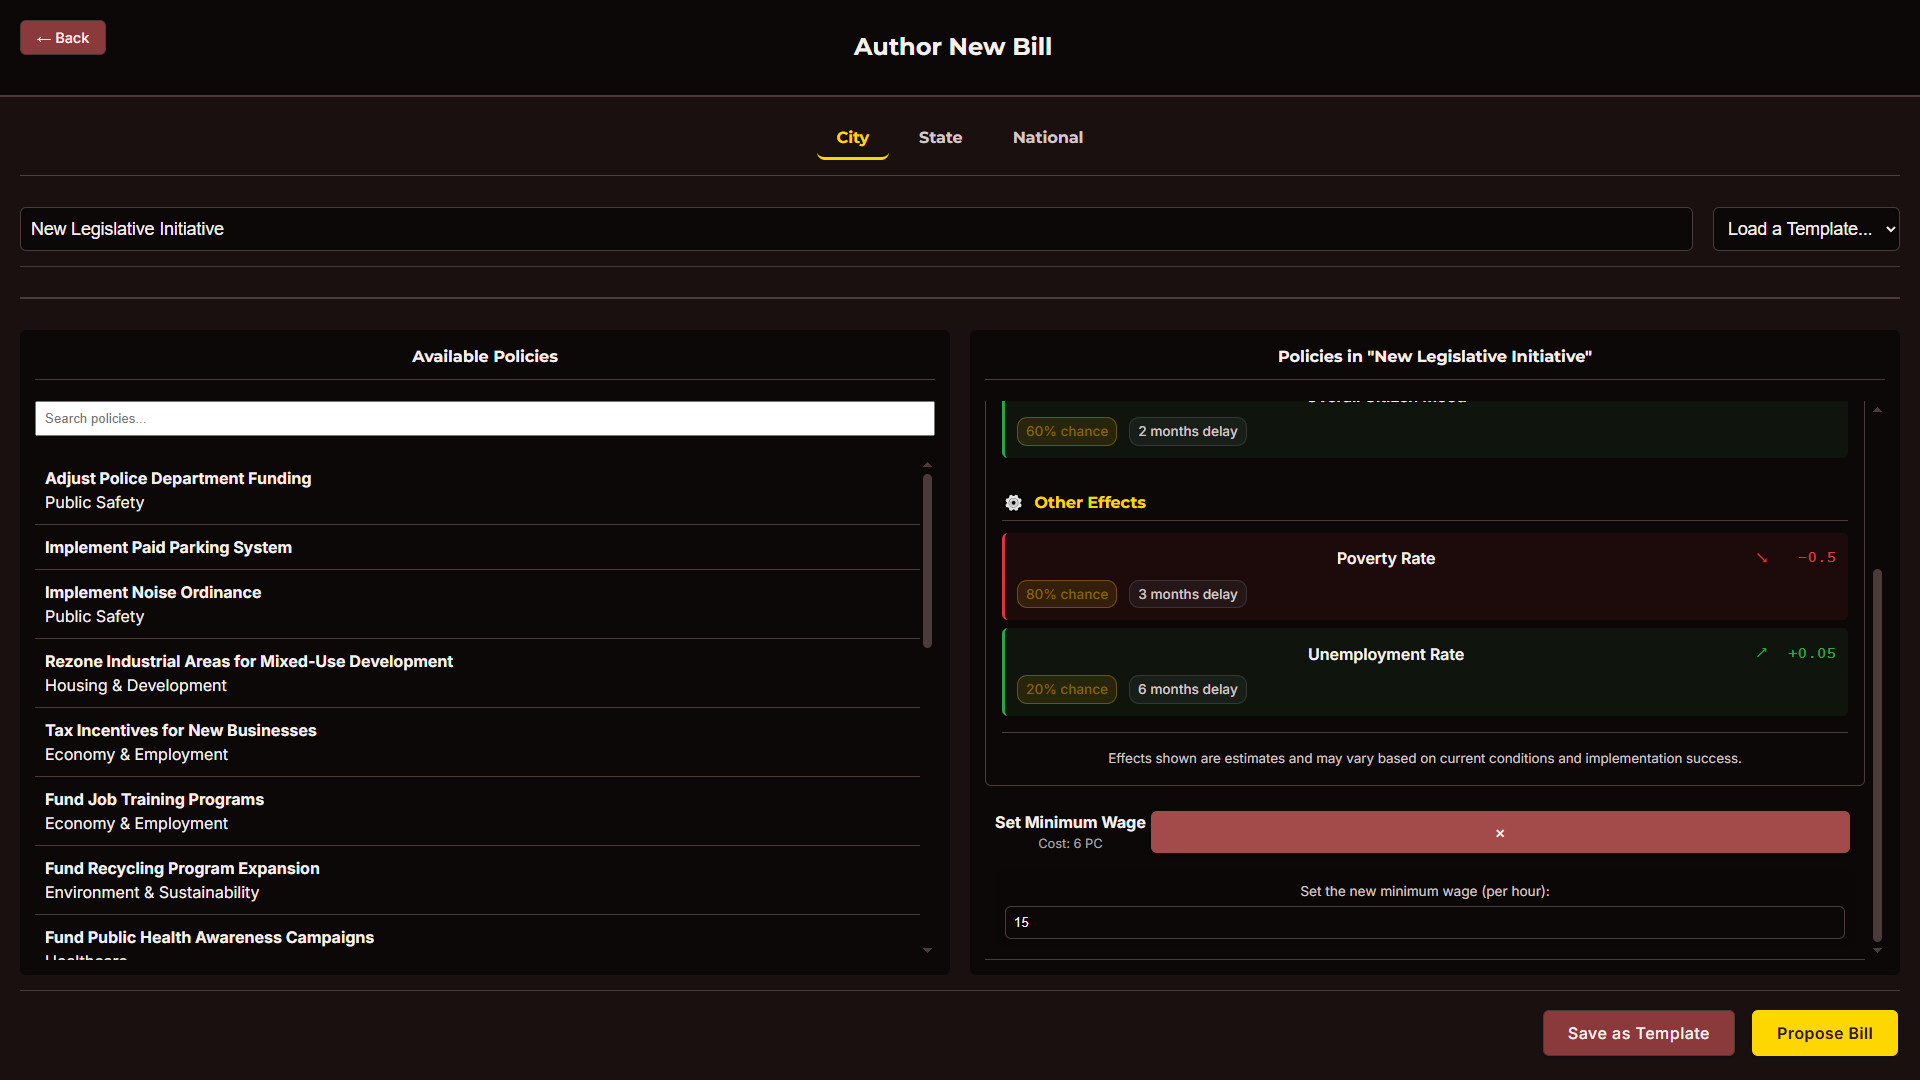Click the bill title text field
The height and width of the screenshot is (1080, 1920).
click(855, 229)
